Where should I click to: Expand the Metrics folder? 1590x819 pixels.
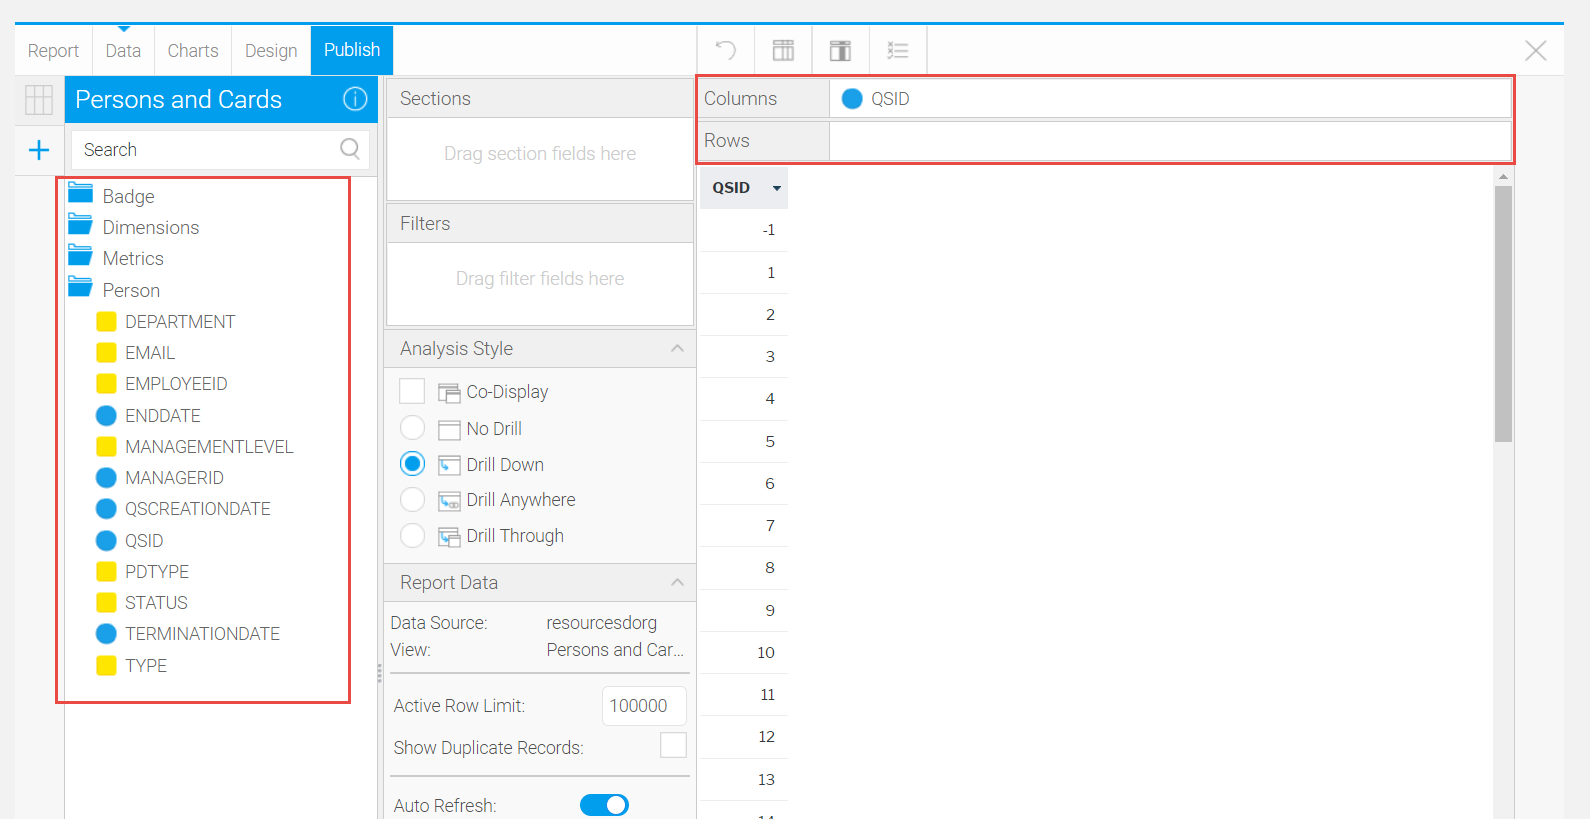click(116, 258)
